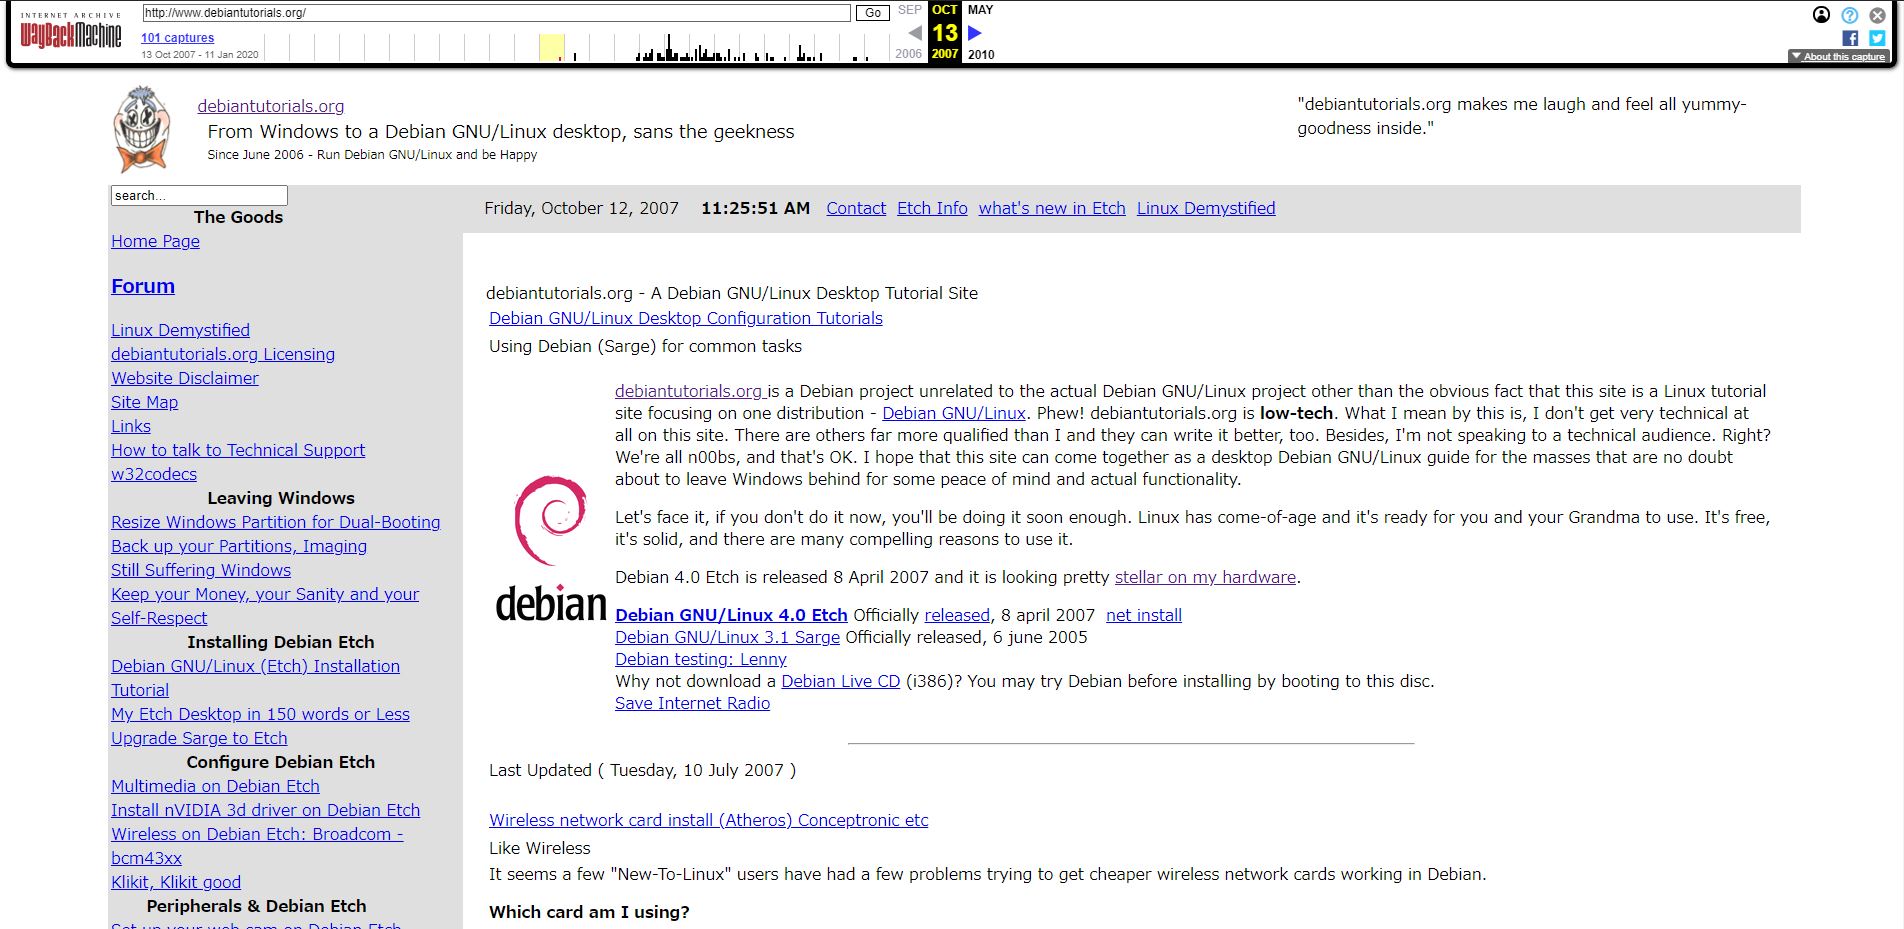Select highlighted 2007 section in capture timeline
This screenshot has width=1904, height=929.
click(552, 47)
